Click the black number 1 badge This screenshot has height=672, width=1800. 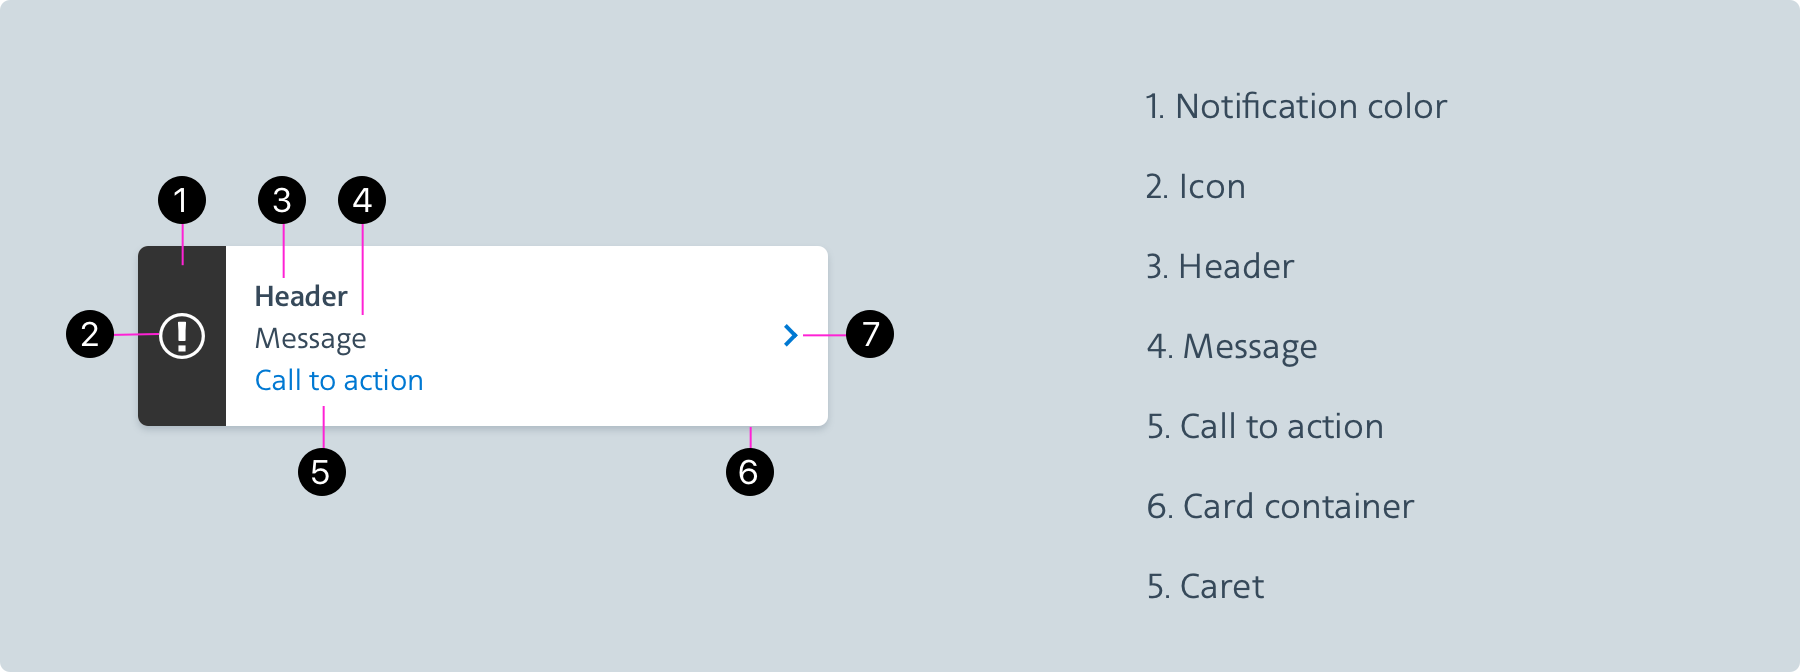pyautogui.click(x=182, y=201)
